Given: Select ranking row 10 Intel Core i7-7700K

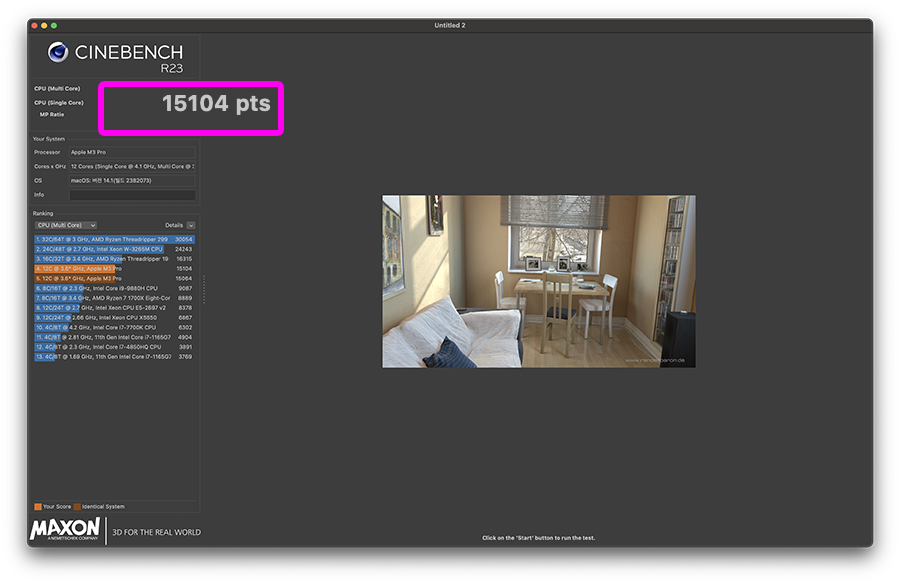Looking at the screenshot, I should coord(114,327).
